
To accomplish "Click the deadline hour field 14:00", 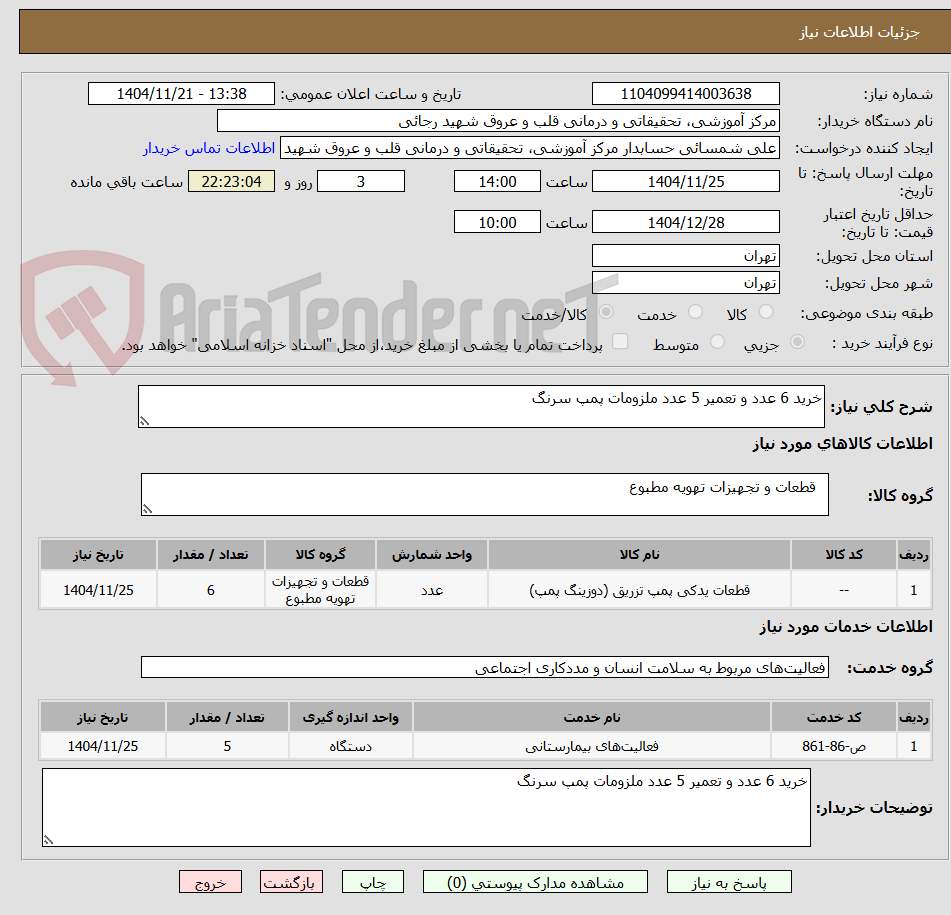I will coord(497,181).
